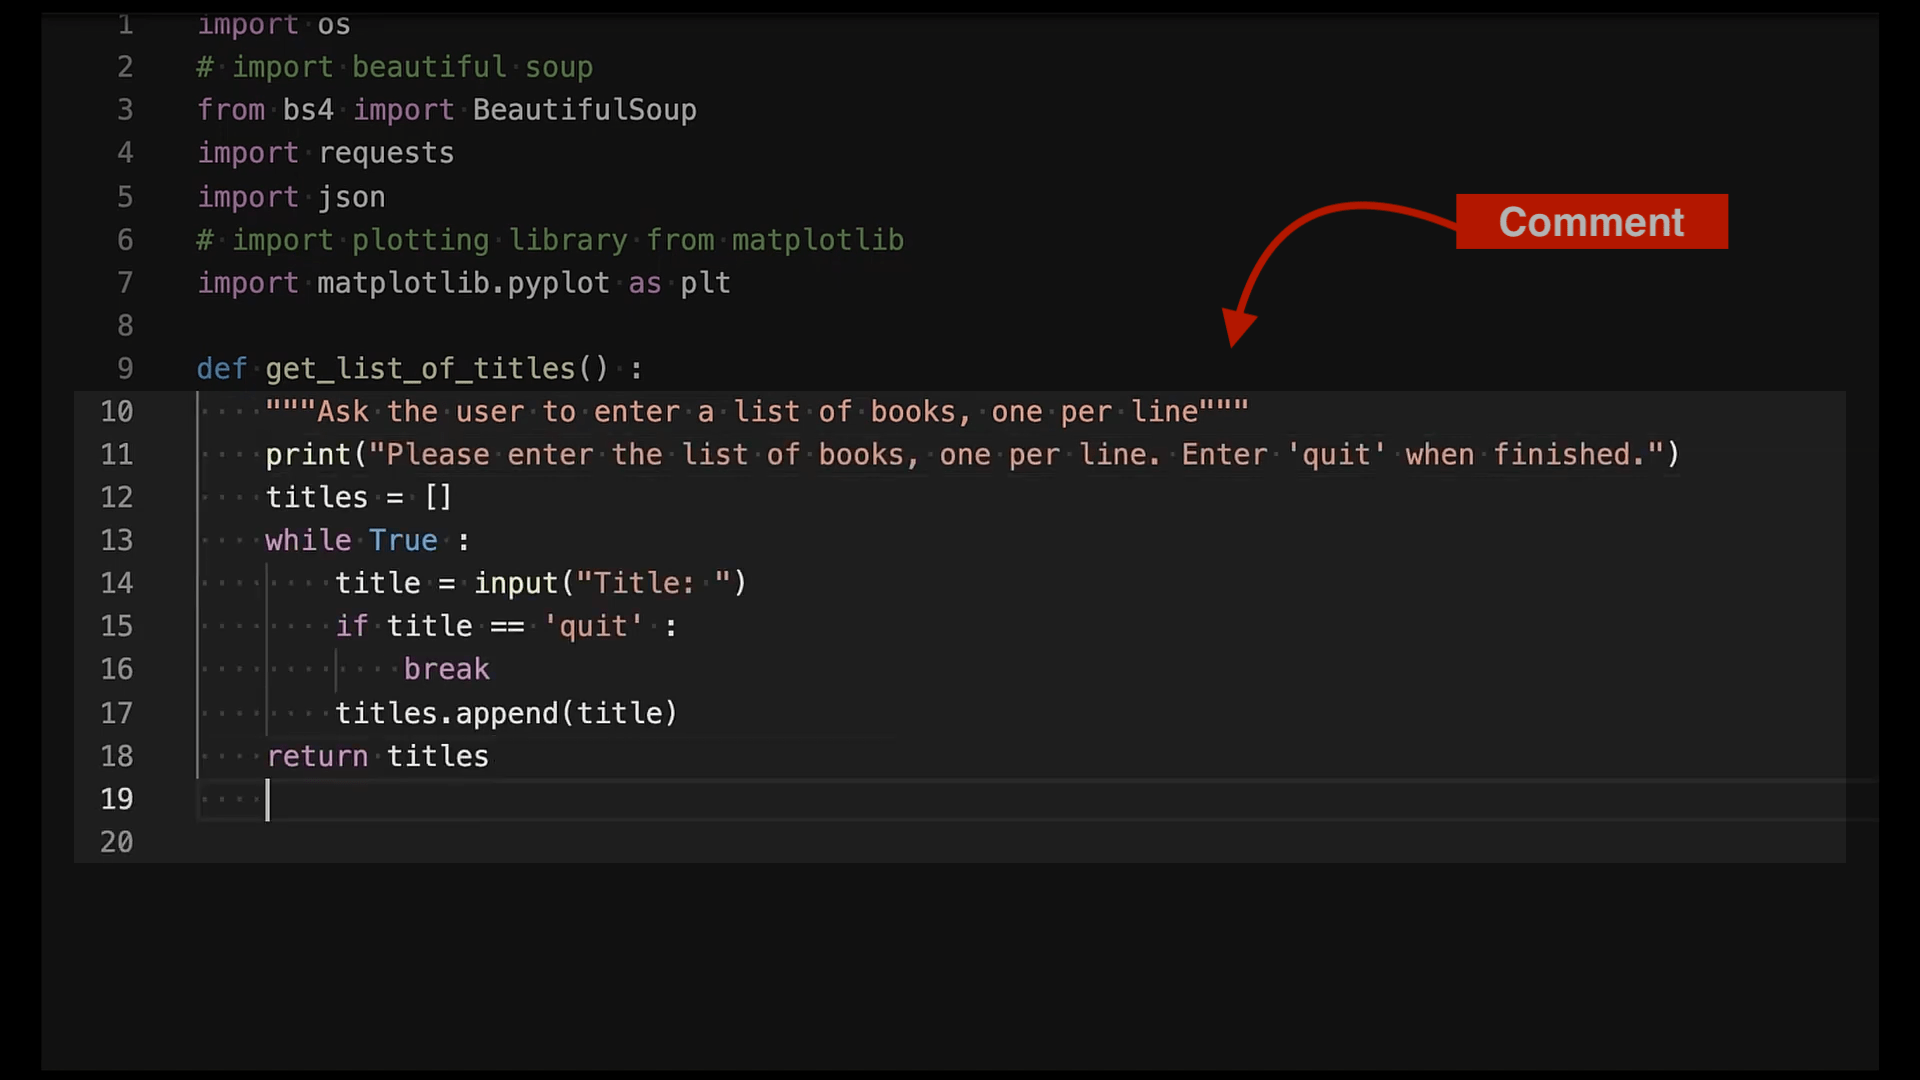Image resolution: width=1920 pixels, height=1080 pixels.
Task: Click line number 9 in the gutter
Action: (x=125, y=368)
